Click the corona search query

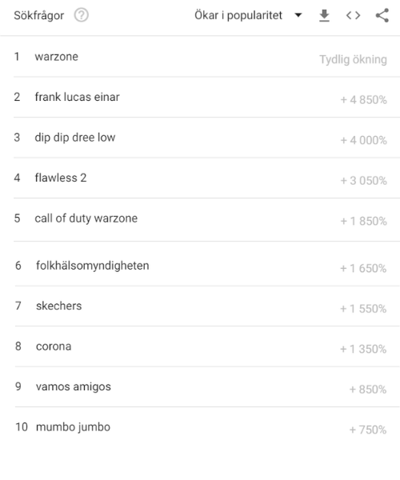[54, 346]
